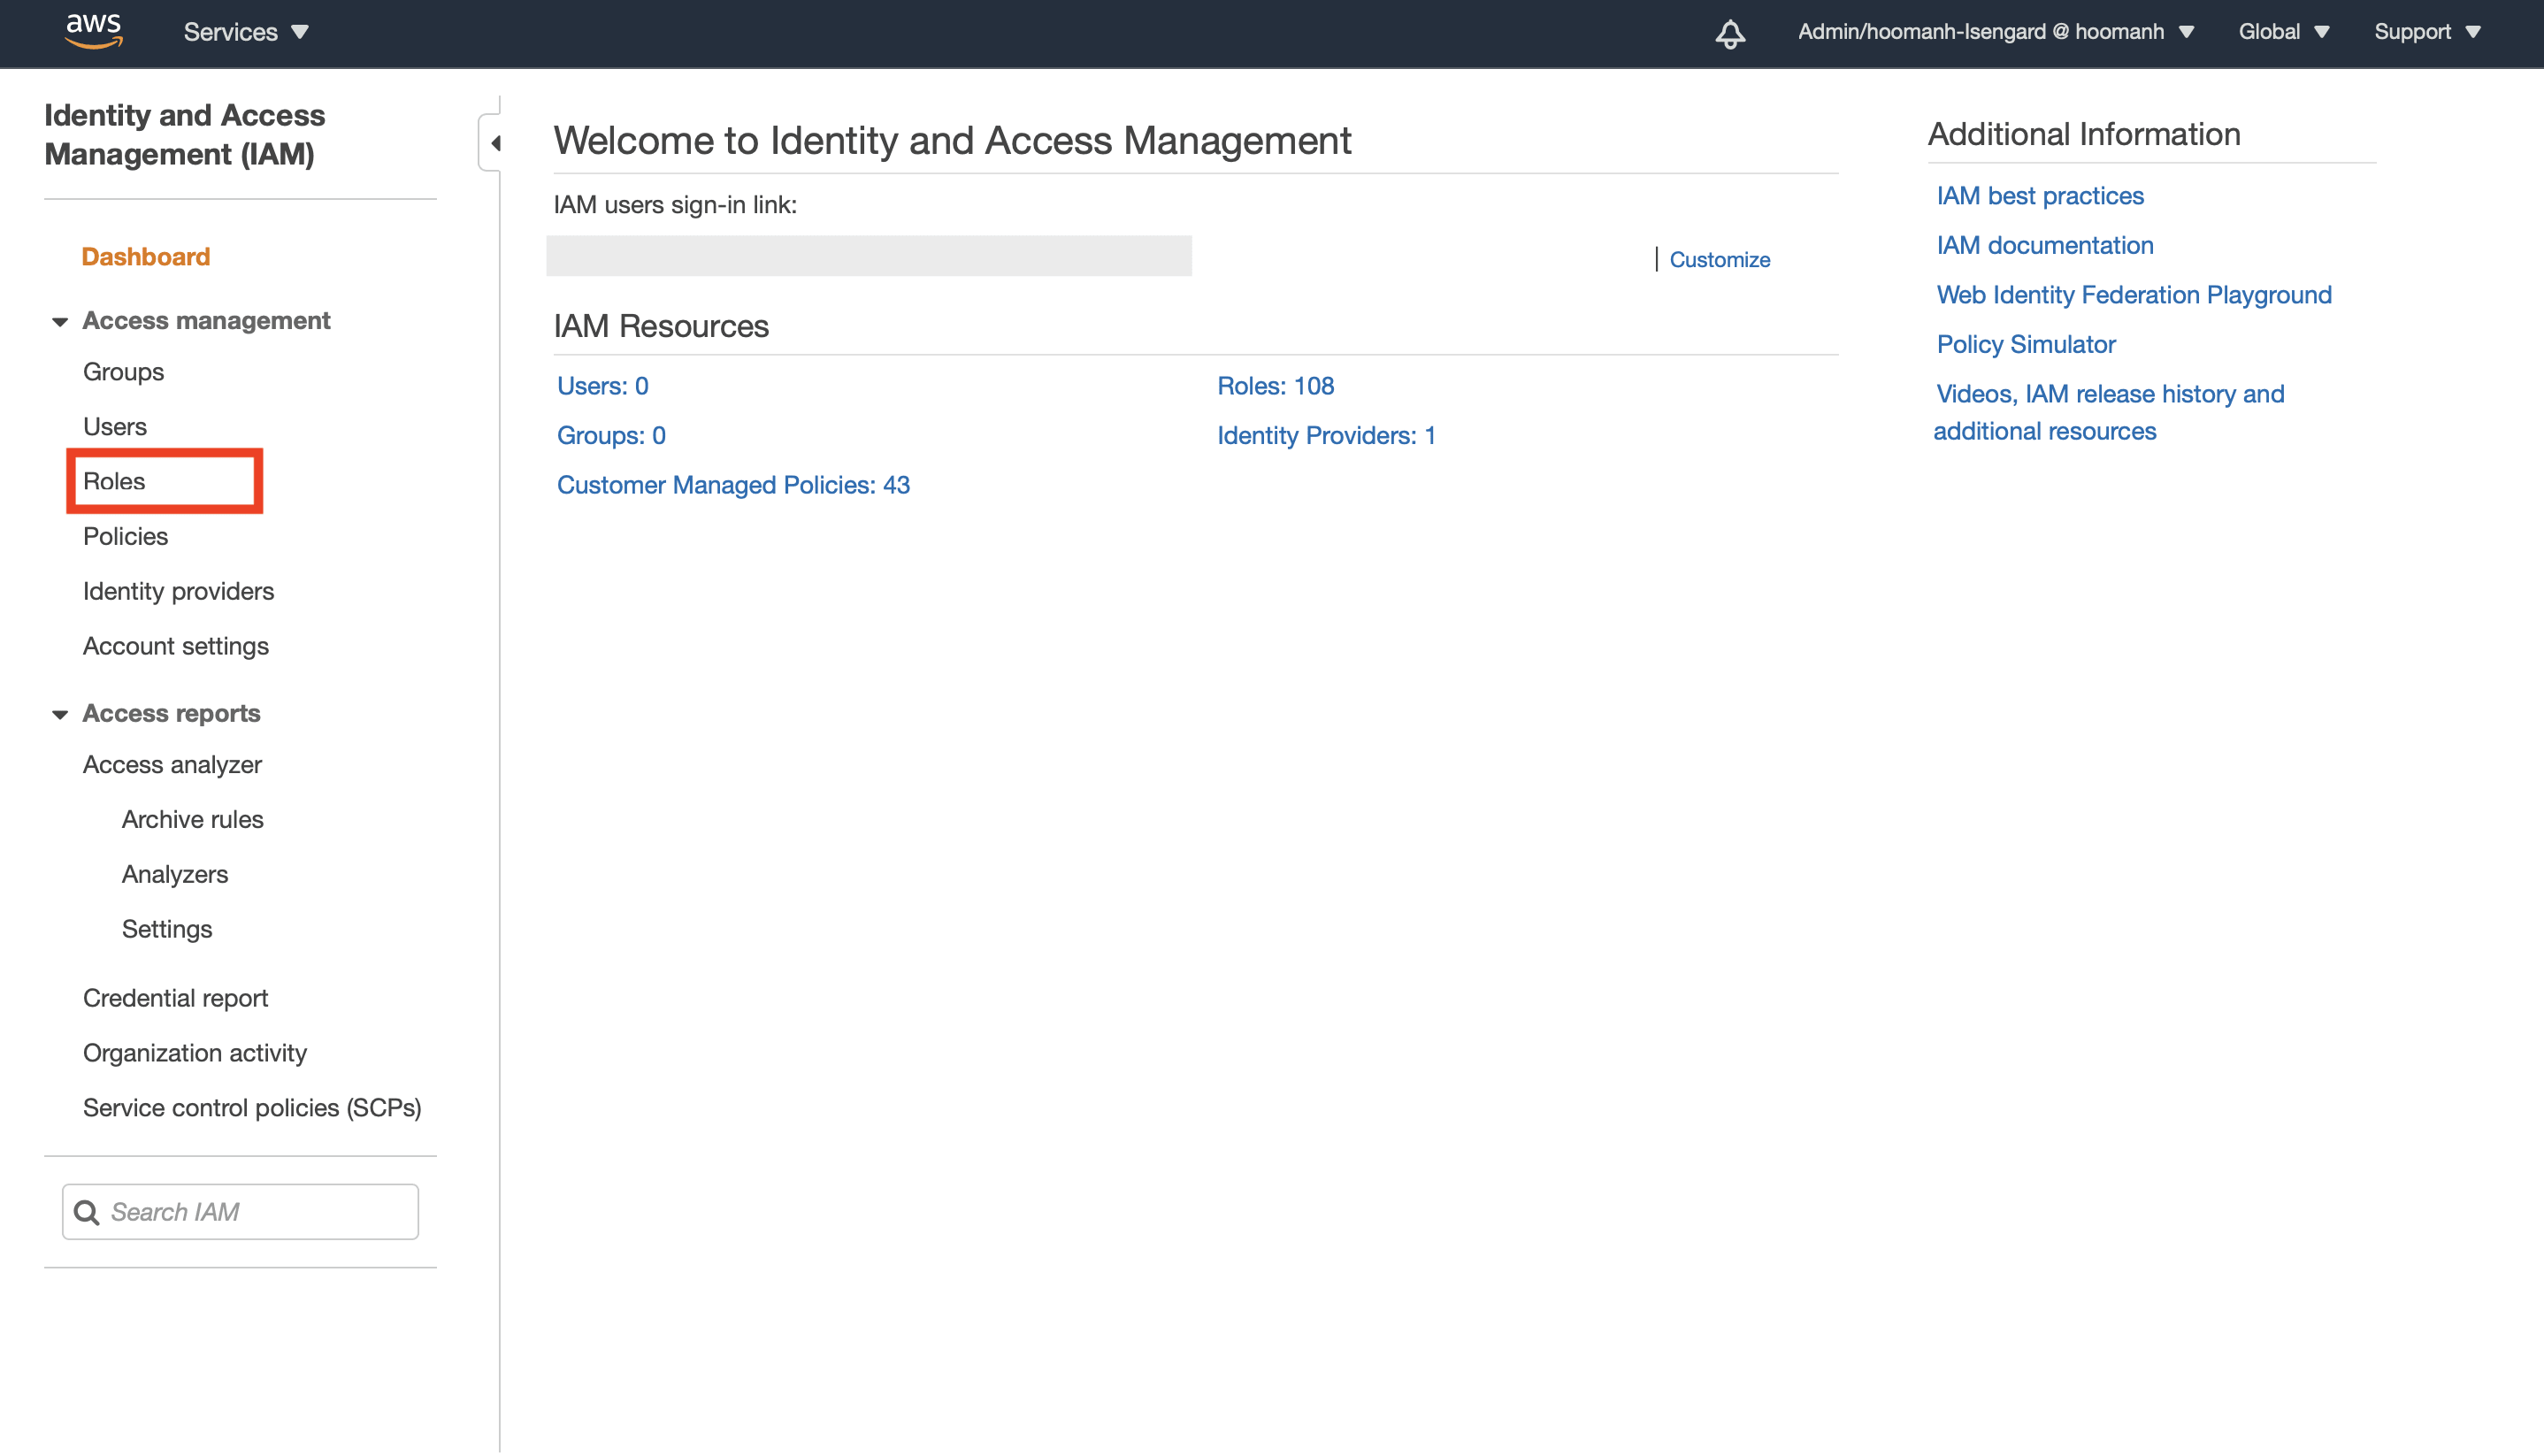This screenshot has height=1456, width=2544.
Task: Open Account settings in the sidebar
Action: pyautogui.click(x=176, y=646)
